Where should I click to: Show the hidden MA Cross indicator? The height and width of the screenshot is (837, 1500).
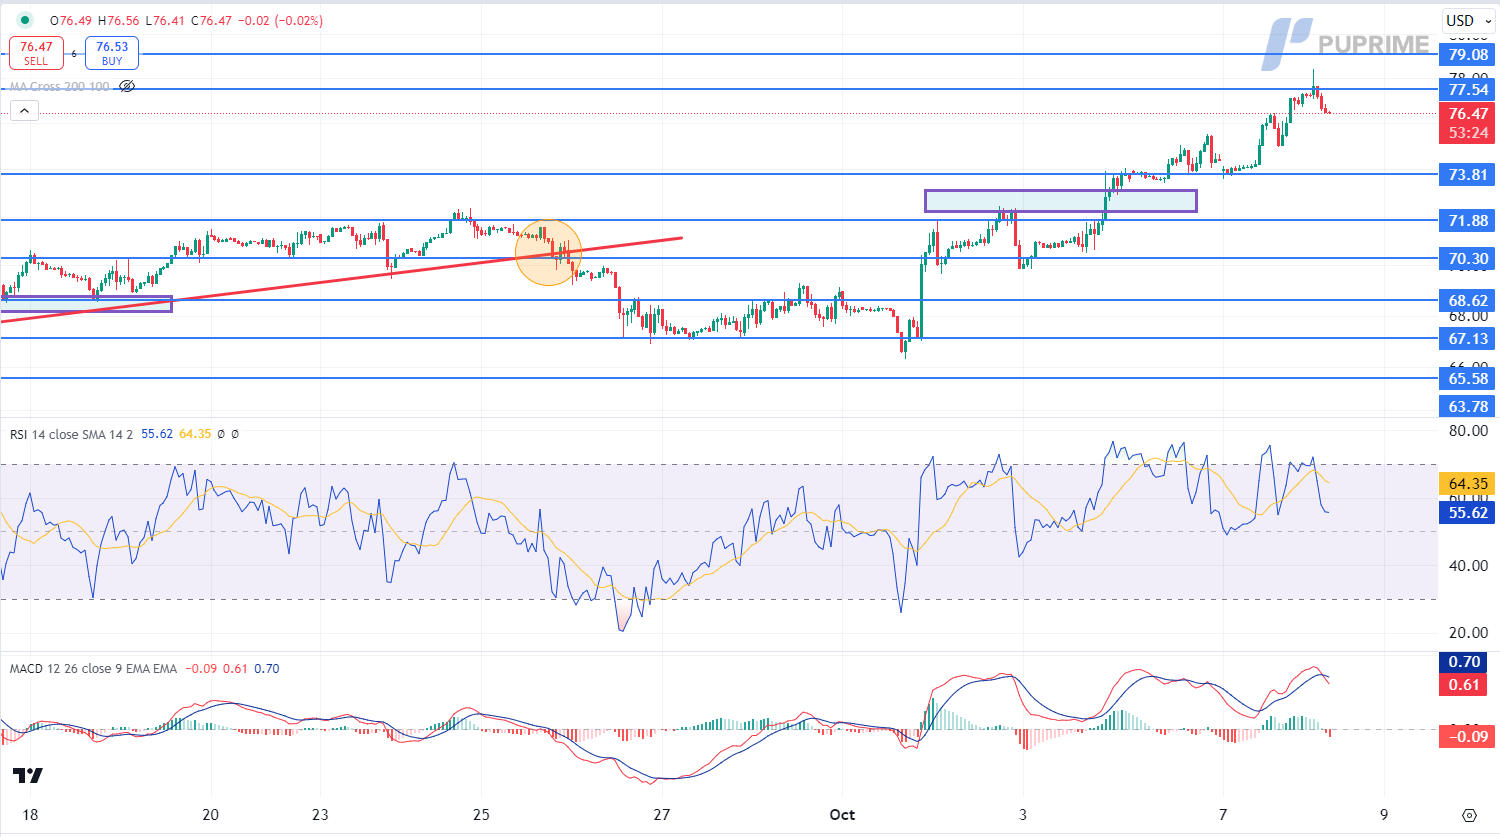127,87
